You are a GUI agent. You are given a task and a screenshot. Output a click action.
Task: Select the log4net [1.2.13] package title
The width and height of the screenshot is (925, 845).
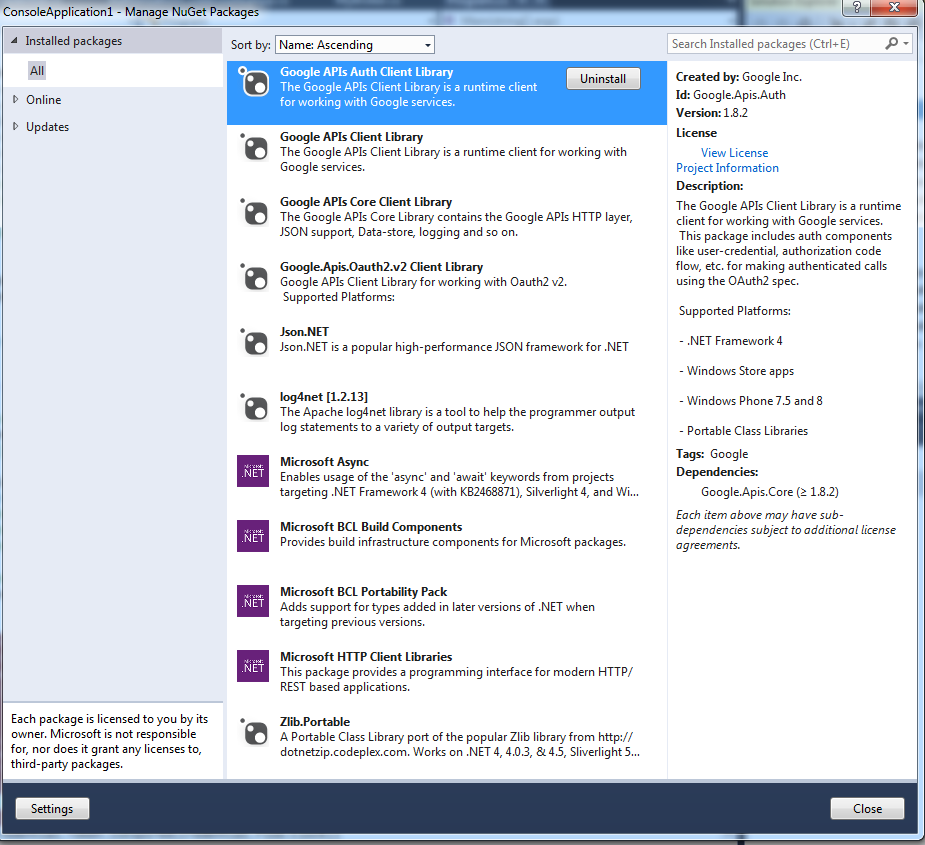pyautogui.click(x=324, y=397)
